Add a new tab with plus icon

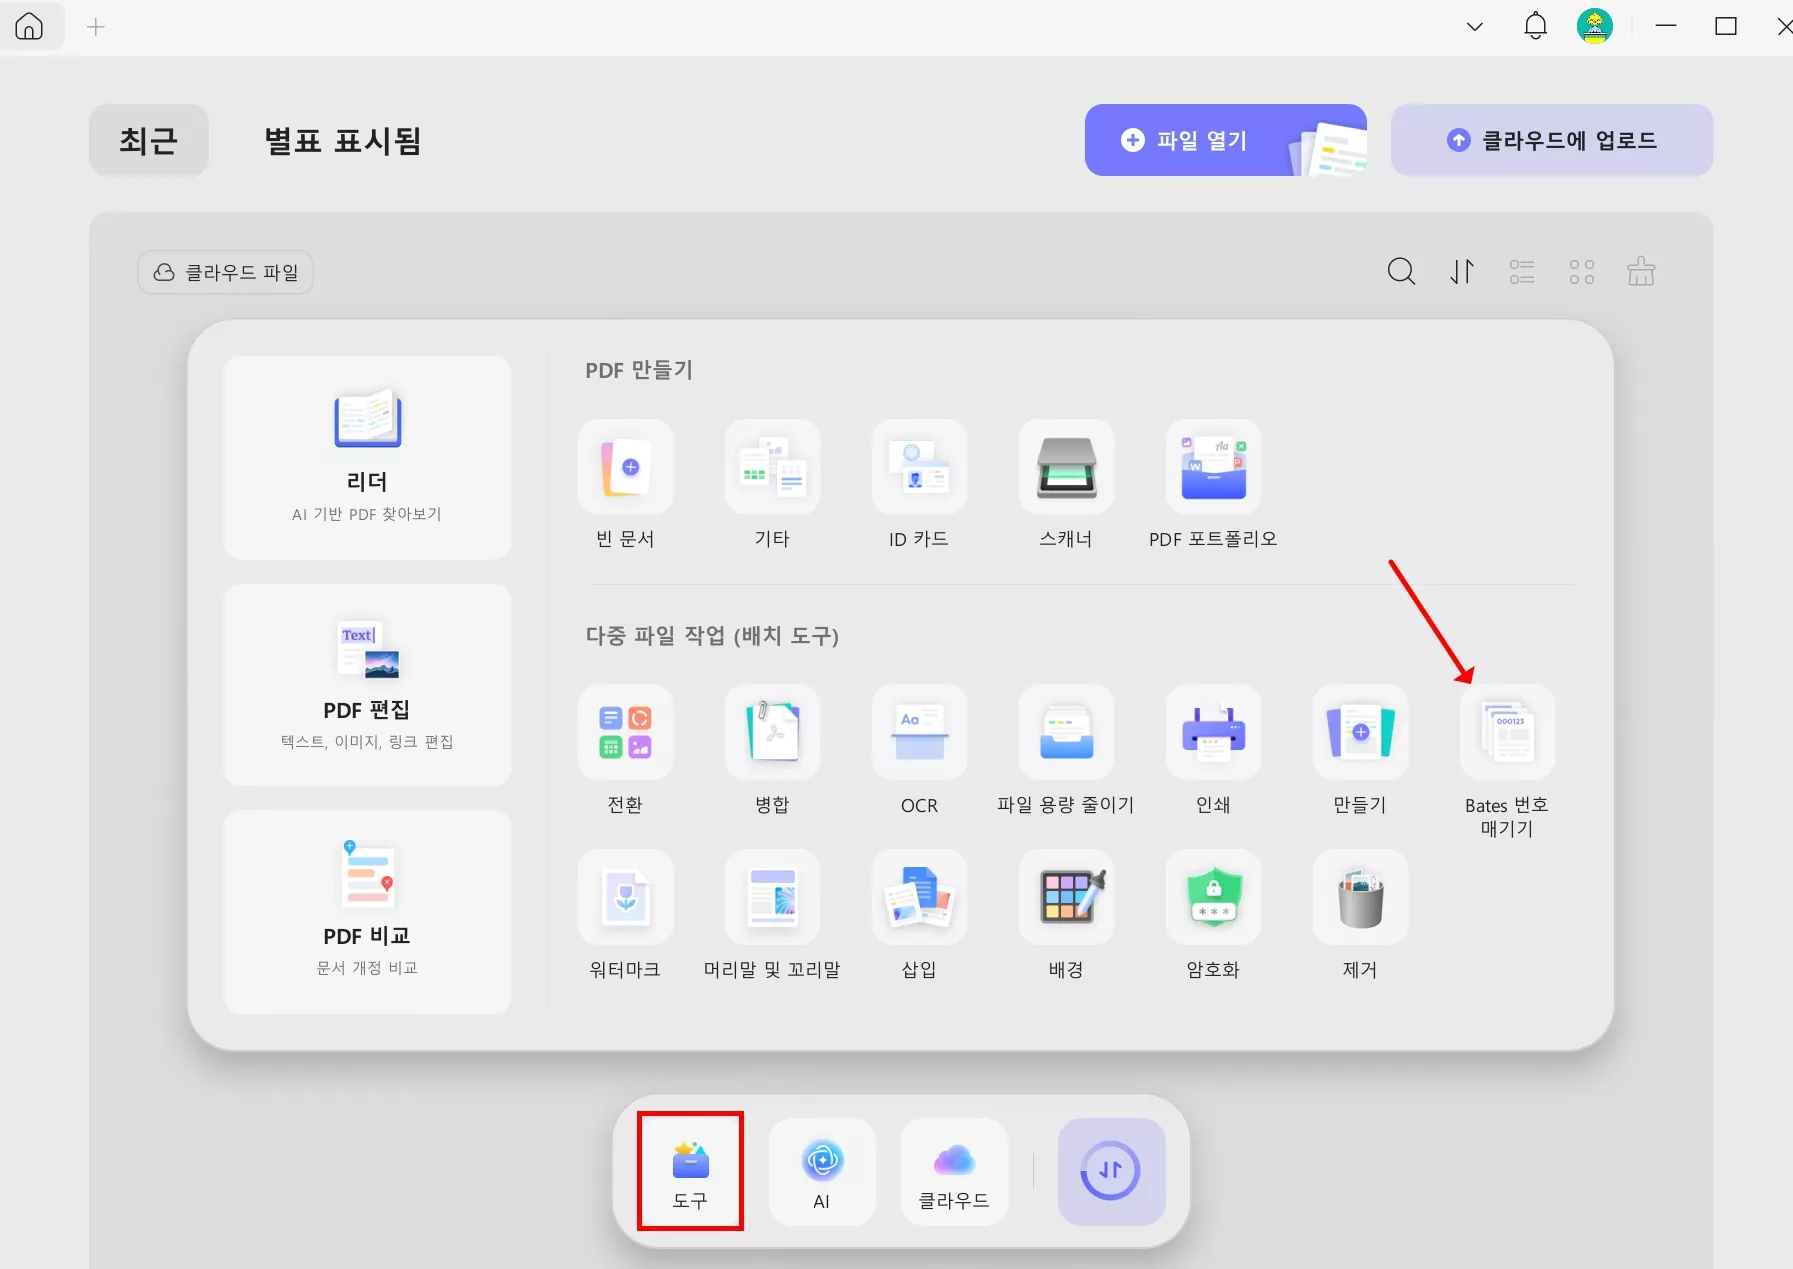tap(96, 27)
